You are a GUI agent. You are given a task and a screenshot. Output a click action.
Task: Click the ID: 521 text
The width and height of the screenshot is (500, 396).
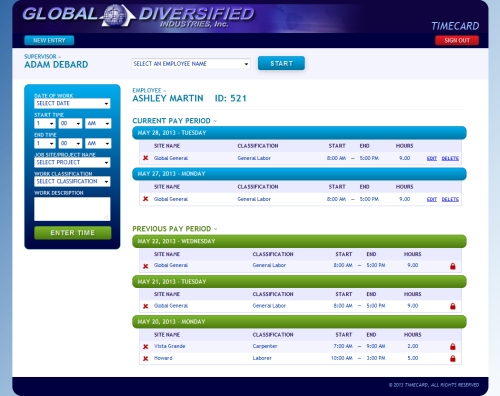(230, 98)
